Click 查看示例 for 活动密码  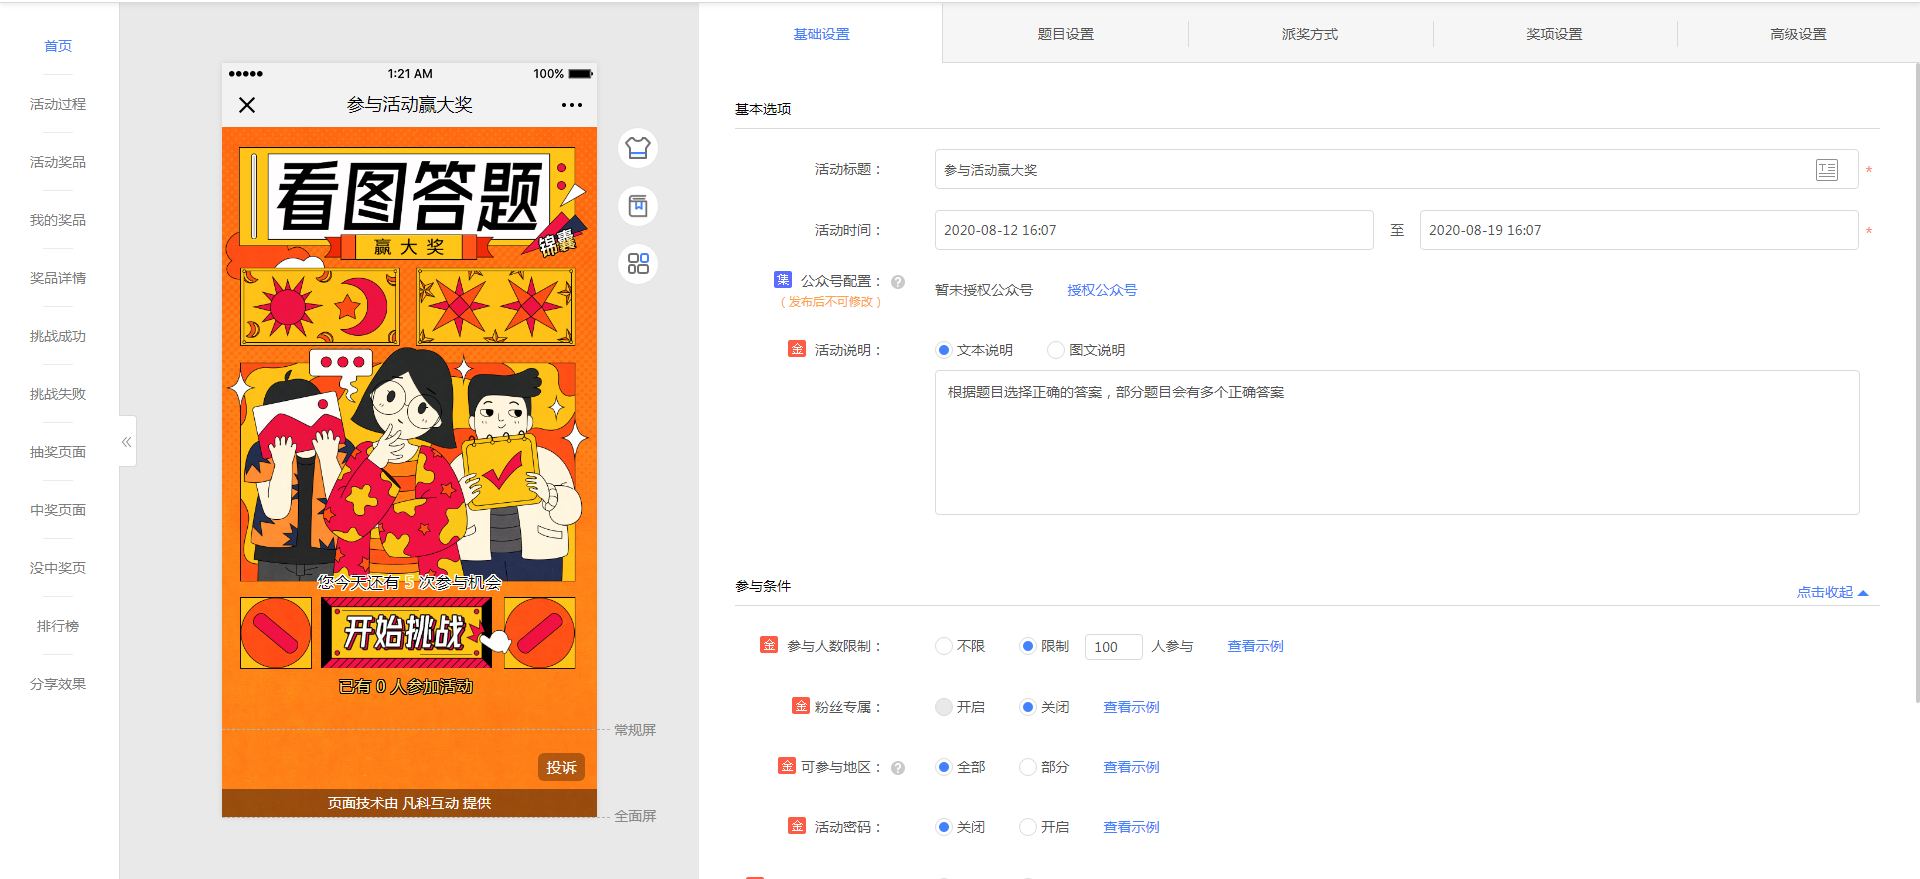[1131, 827]
